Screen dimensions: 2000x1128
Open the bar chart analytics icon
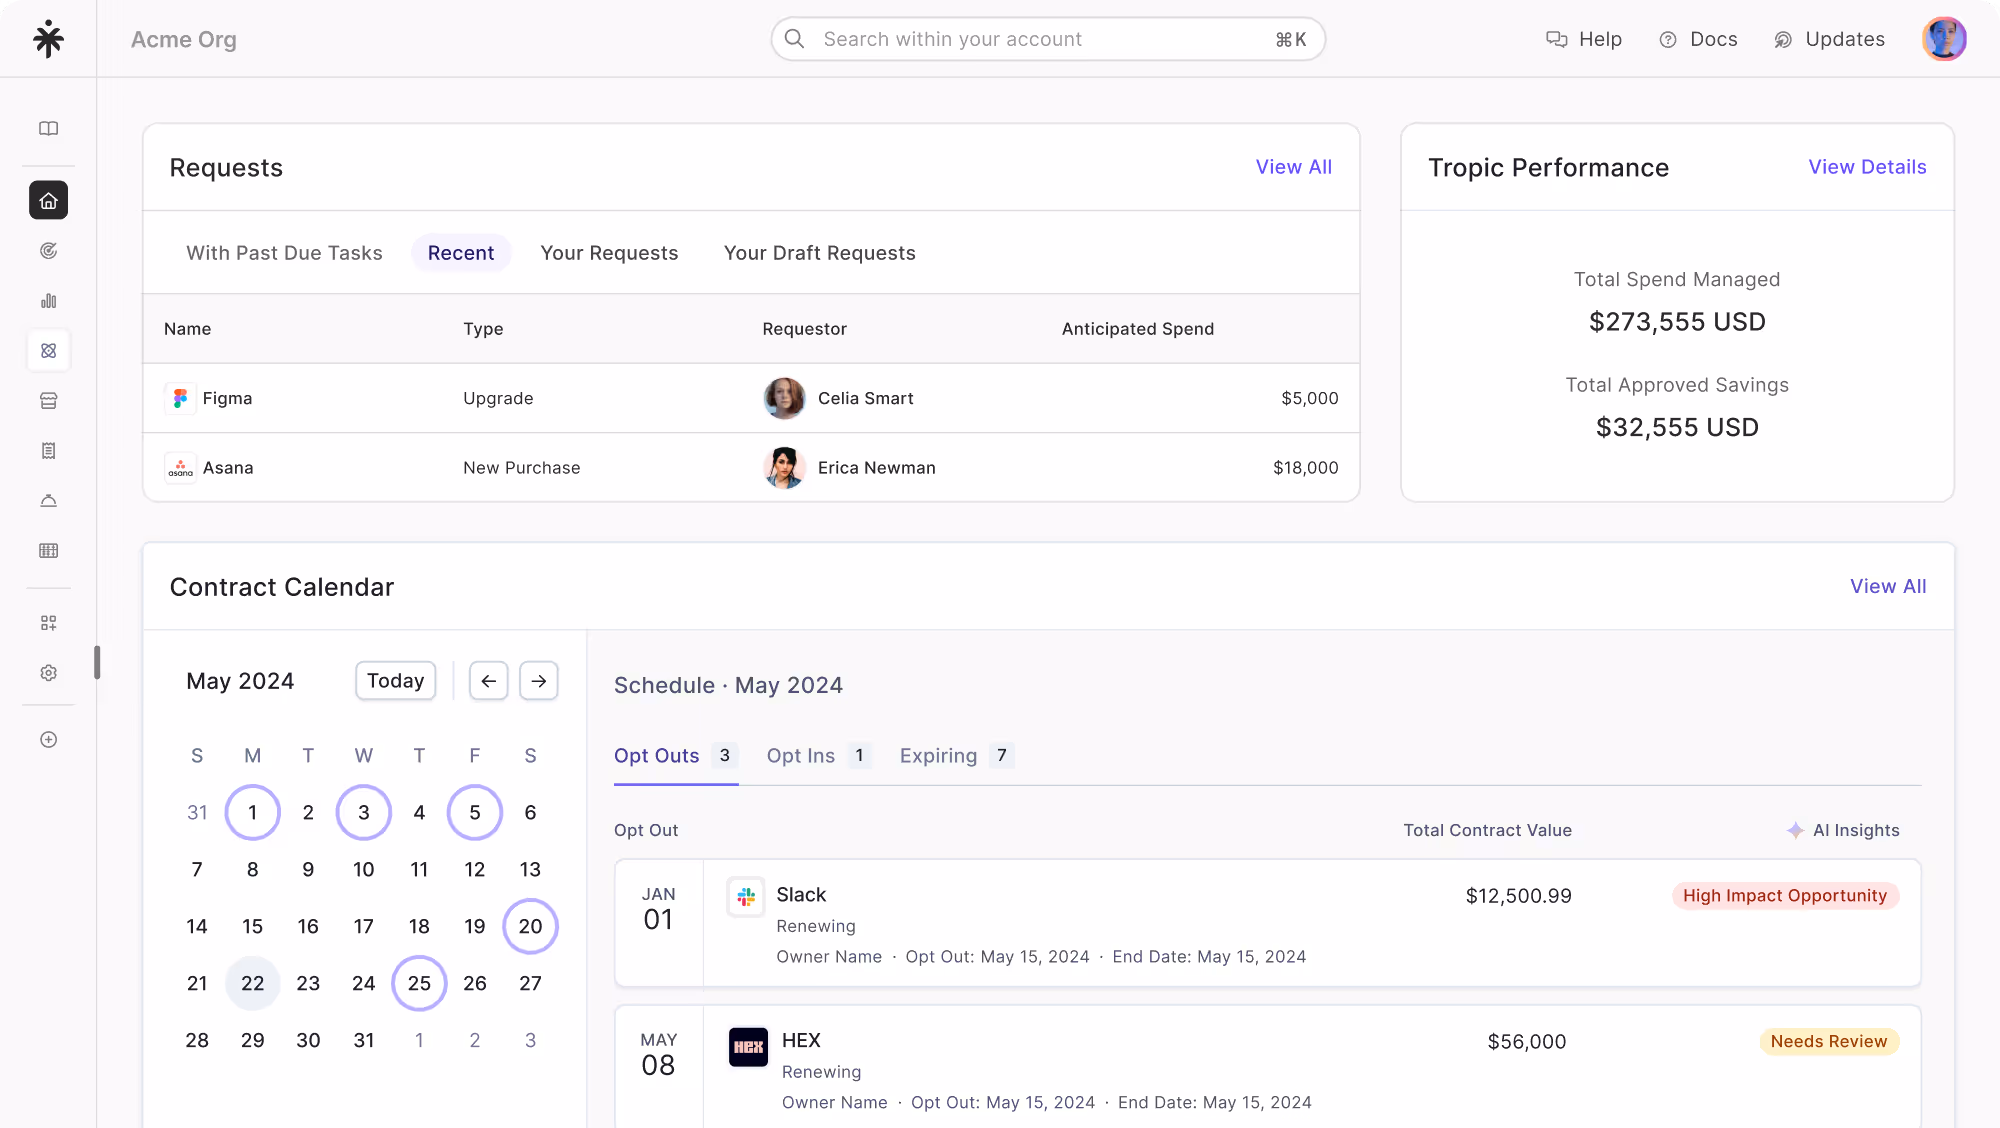pyautogui.click(x=48, y=301)
